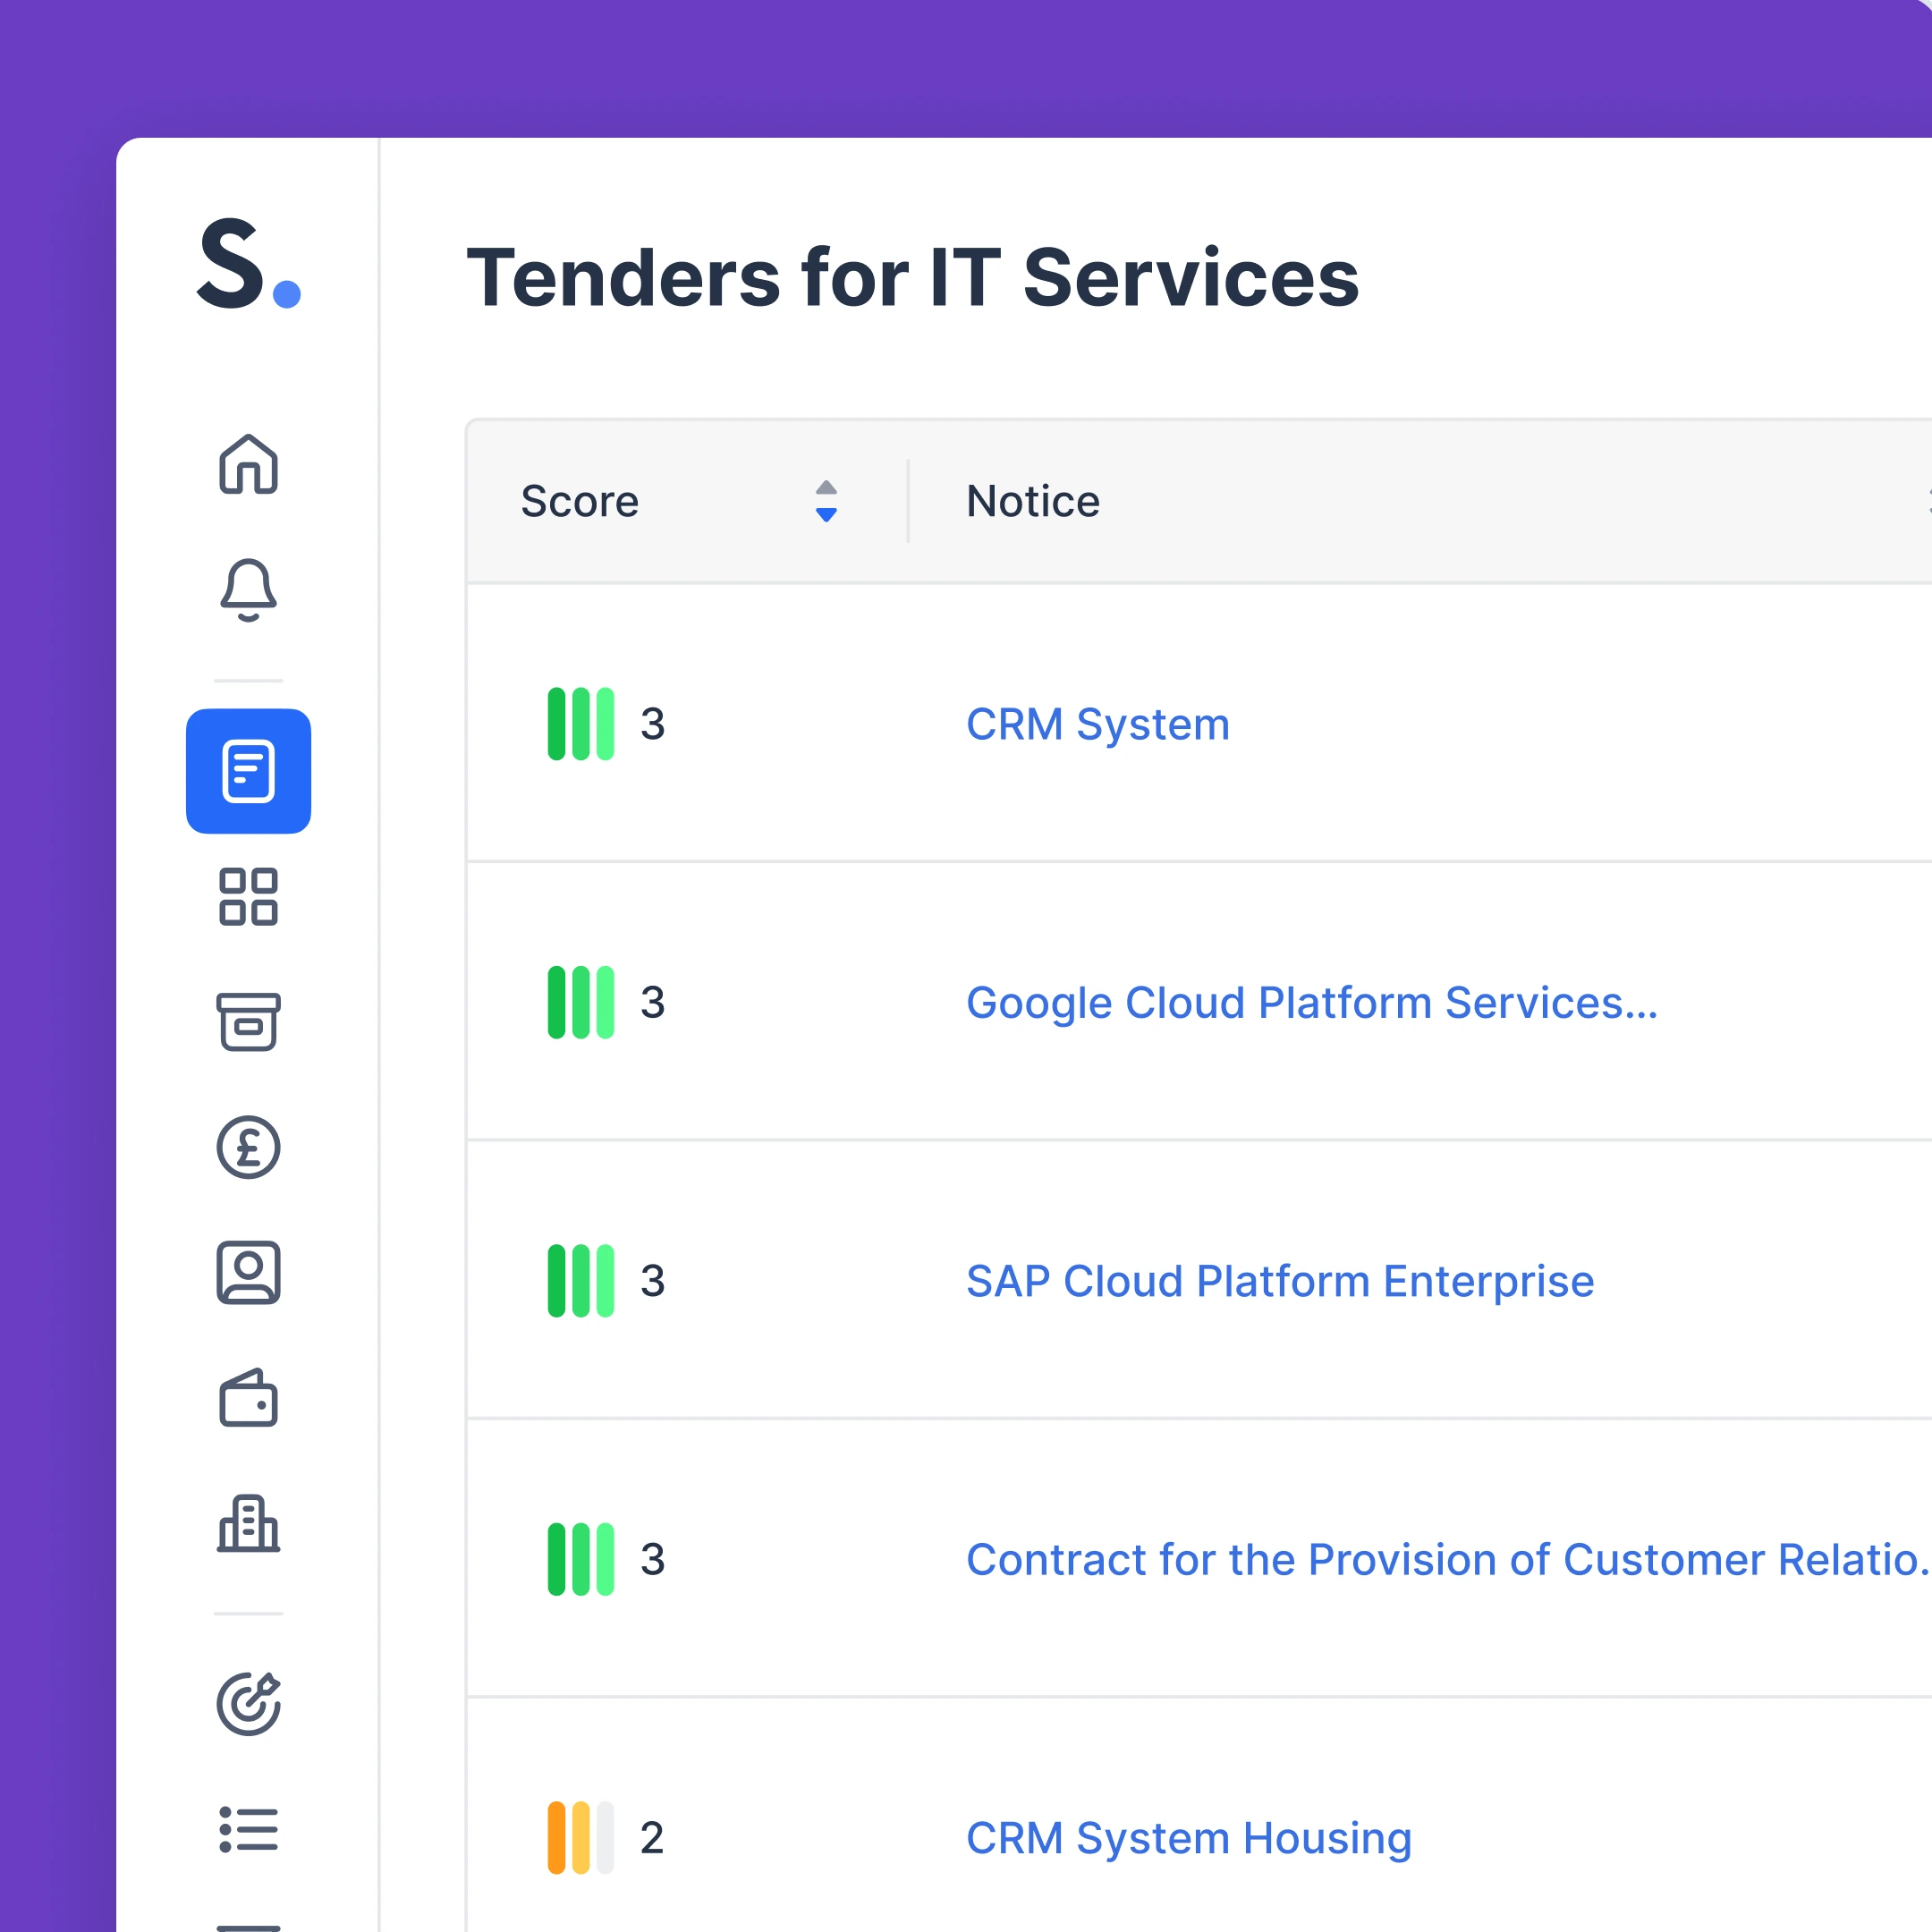Open the archive box icon
Image resolution: width=1932 pixels, height=1932 pixels.
(x=248, y=1022)
